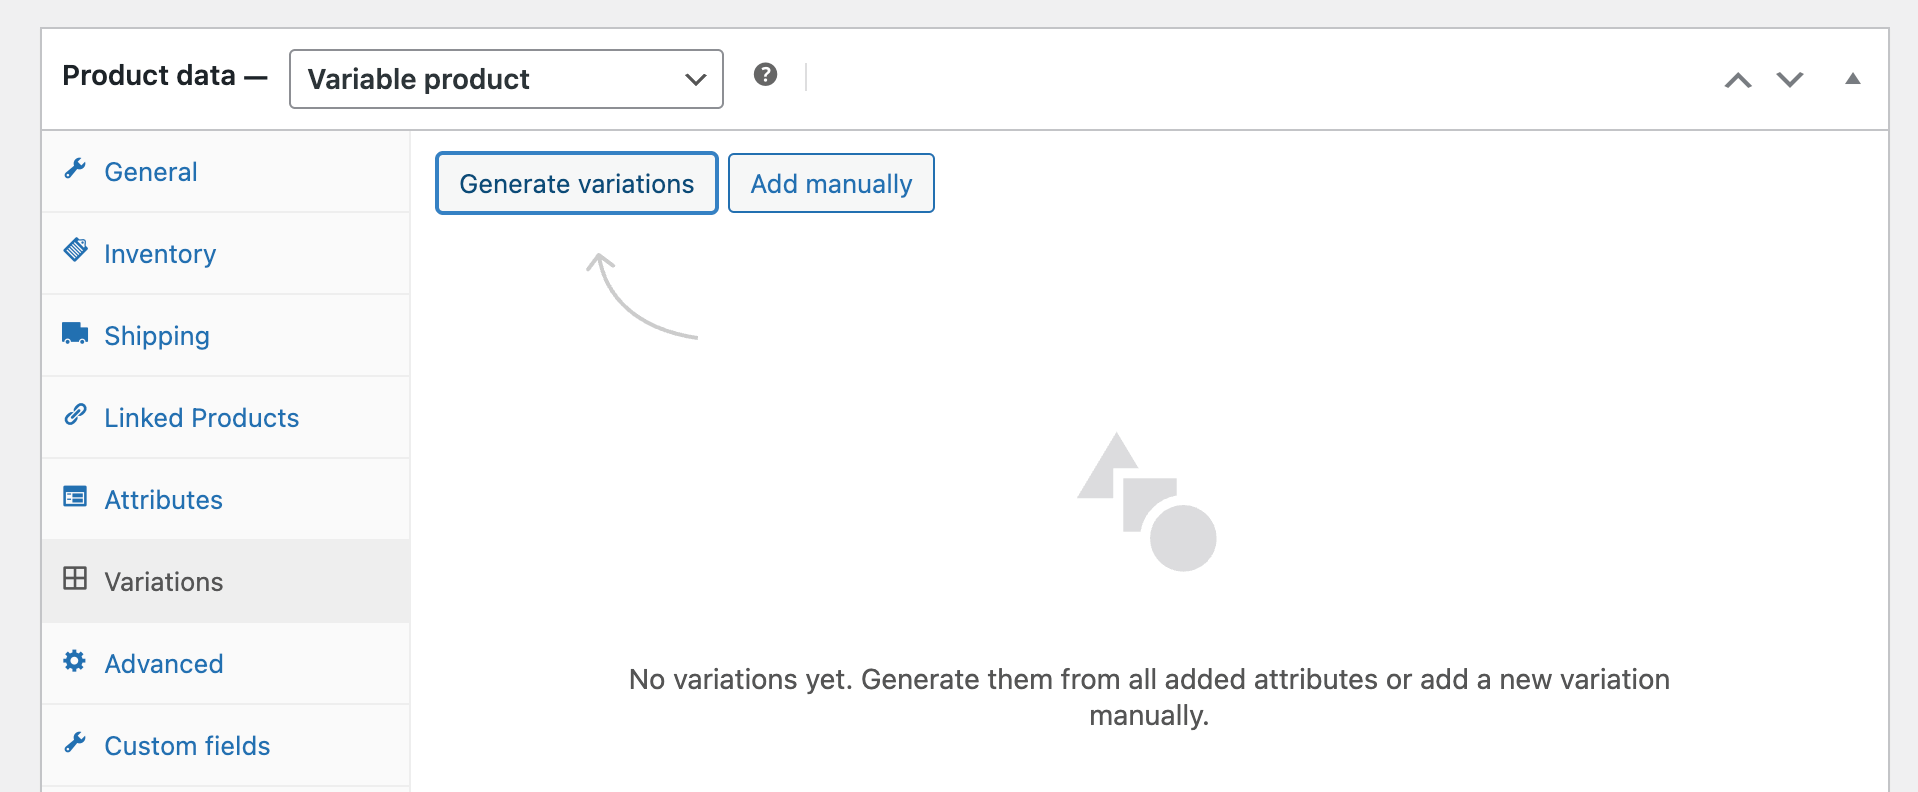Screen dimensions: 1918x792
Task: Move the Product data panel up
Action: (1738, 80)
